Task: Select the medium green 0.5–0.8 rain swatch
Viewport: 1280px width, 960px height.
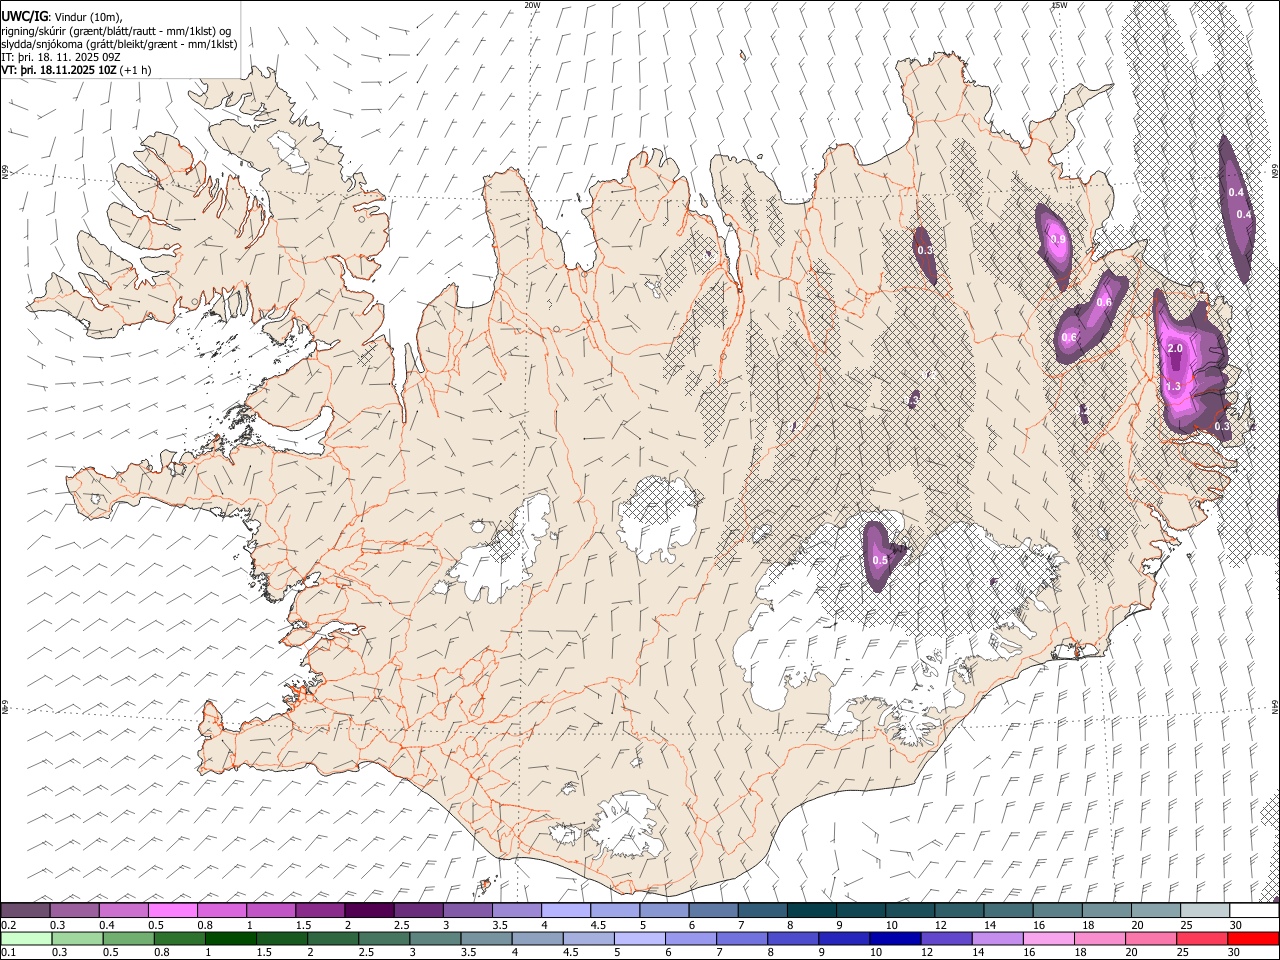Action: pyautogui.click(x=128, y=938)
